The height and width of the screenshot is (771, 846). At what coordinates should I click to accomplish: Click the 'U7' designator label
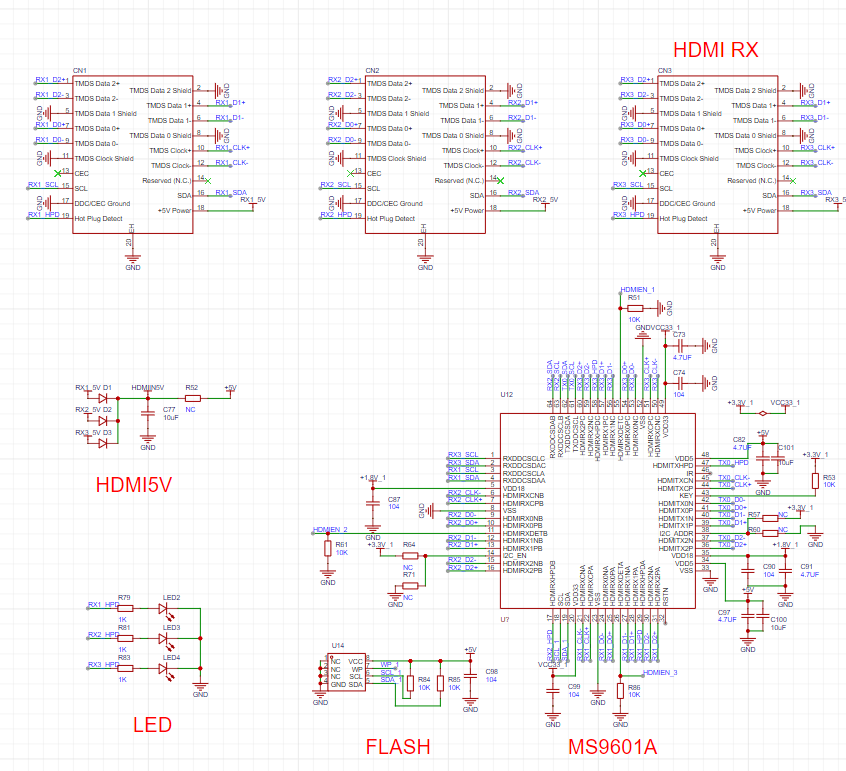pyautogui.click(x=504, y=619)
